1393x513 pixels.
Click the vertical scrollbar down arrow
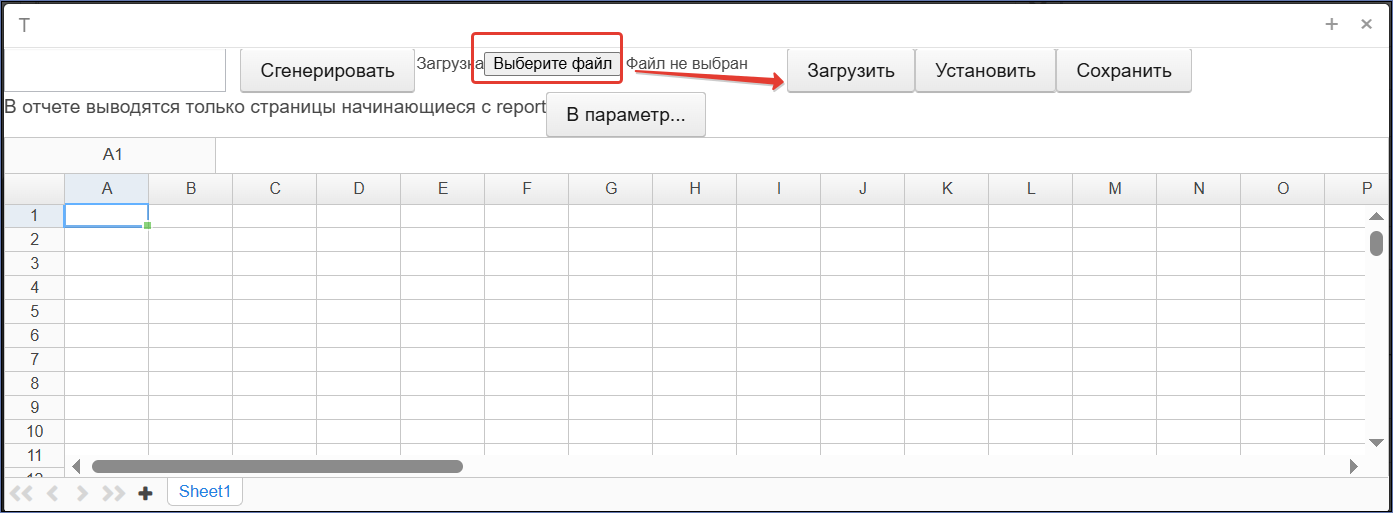point(1376,442)
